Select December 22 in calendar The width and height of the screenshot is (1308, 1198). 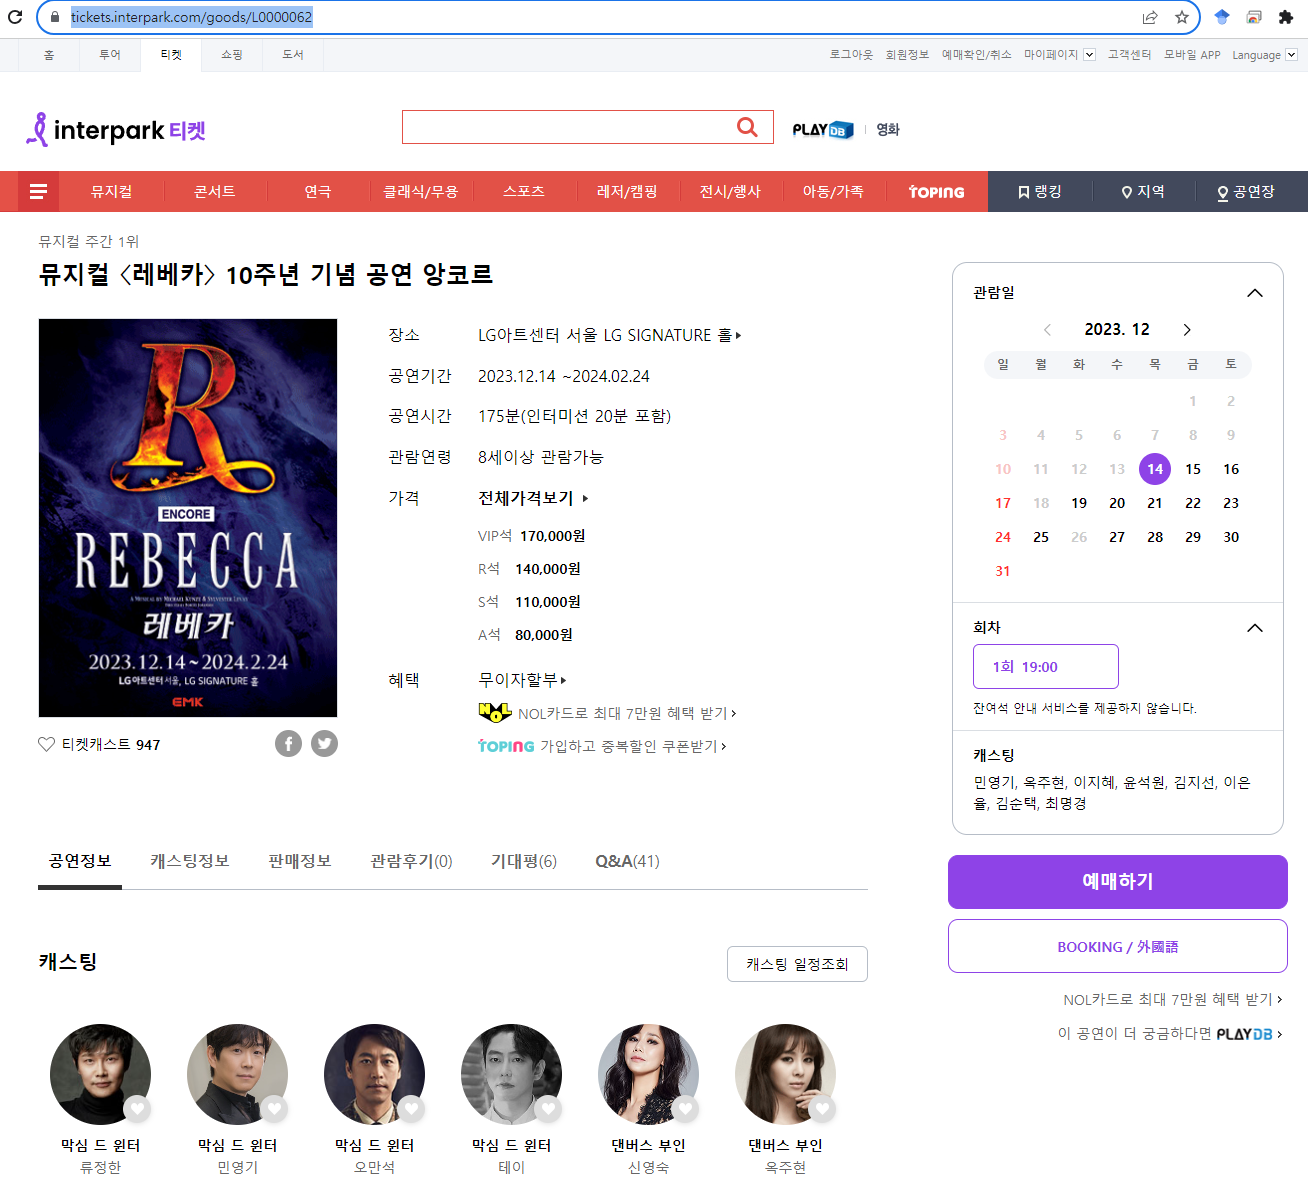[1193, 503]
